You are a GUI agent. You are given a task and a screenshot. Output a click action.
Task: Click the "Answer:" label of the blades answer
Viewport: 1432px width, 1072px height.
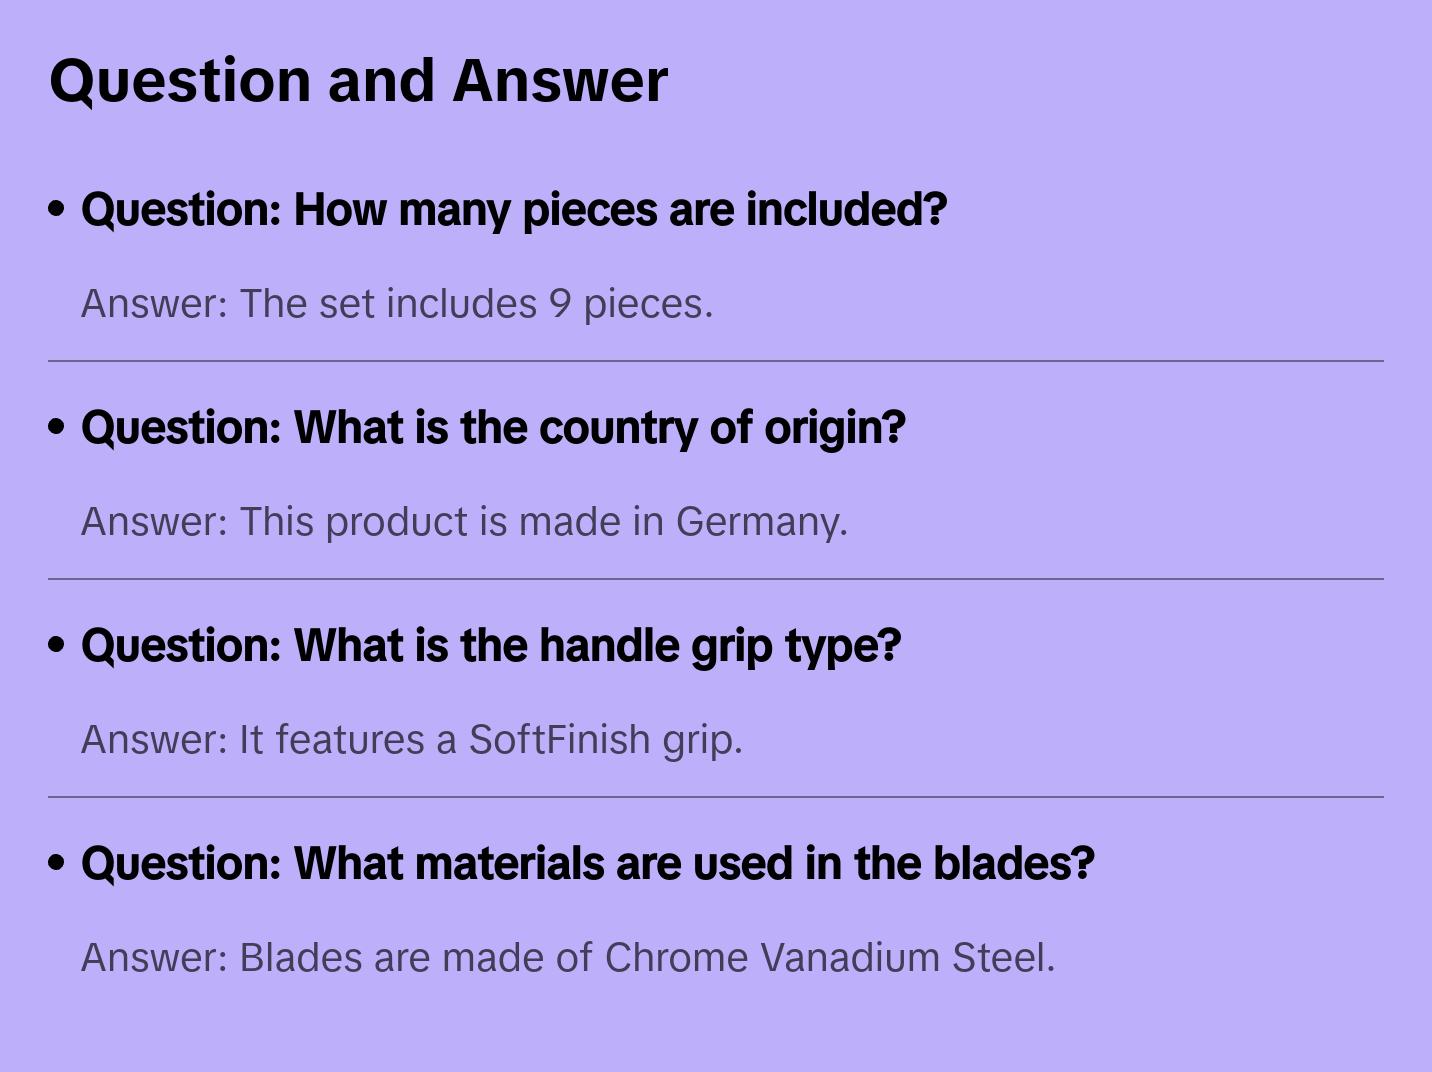pos(155,958)
